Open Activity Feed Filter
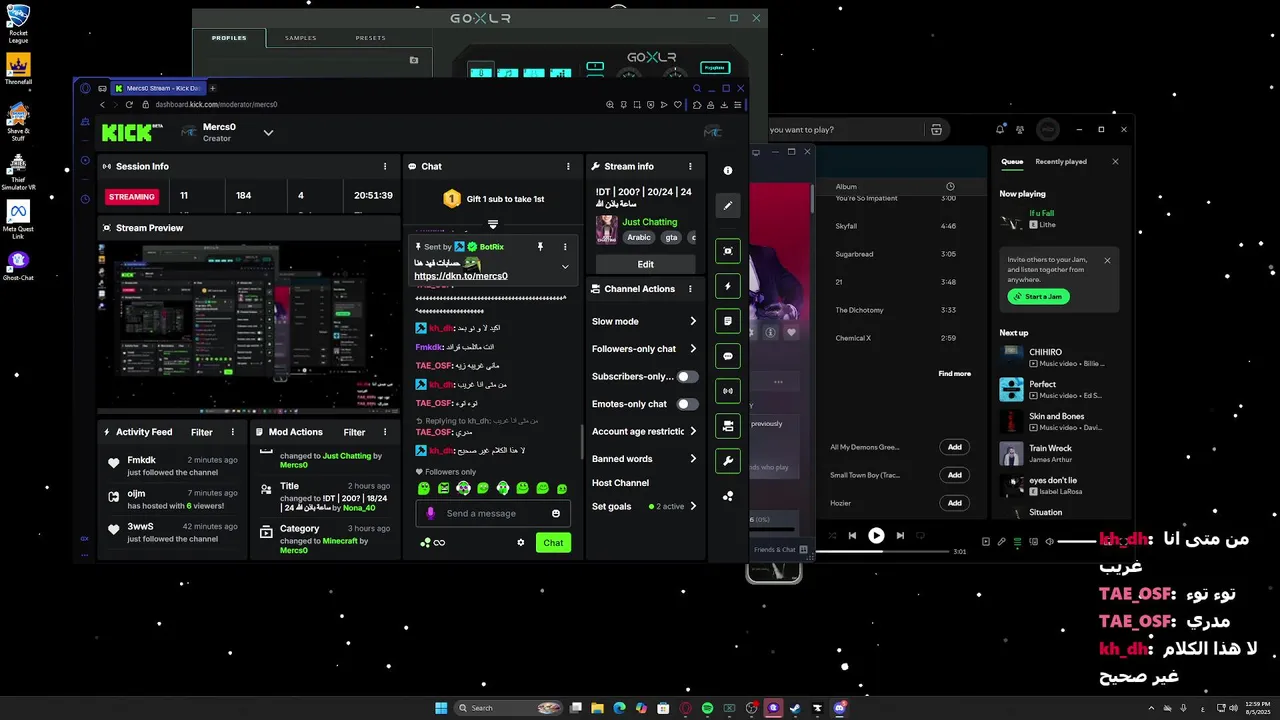 click(x=202, y=432)
